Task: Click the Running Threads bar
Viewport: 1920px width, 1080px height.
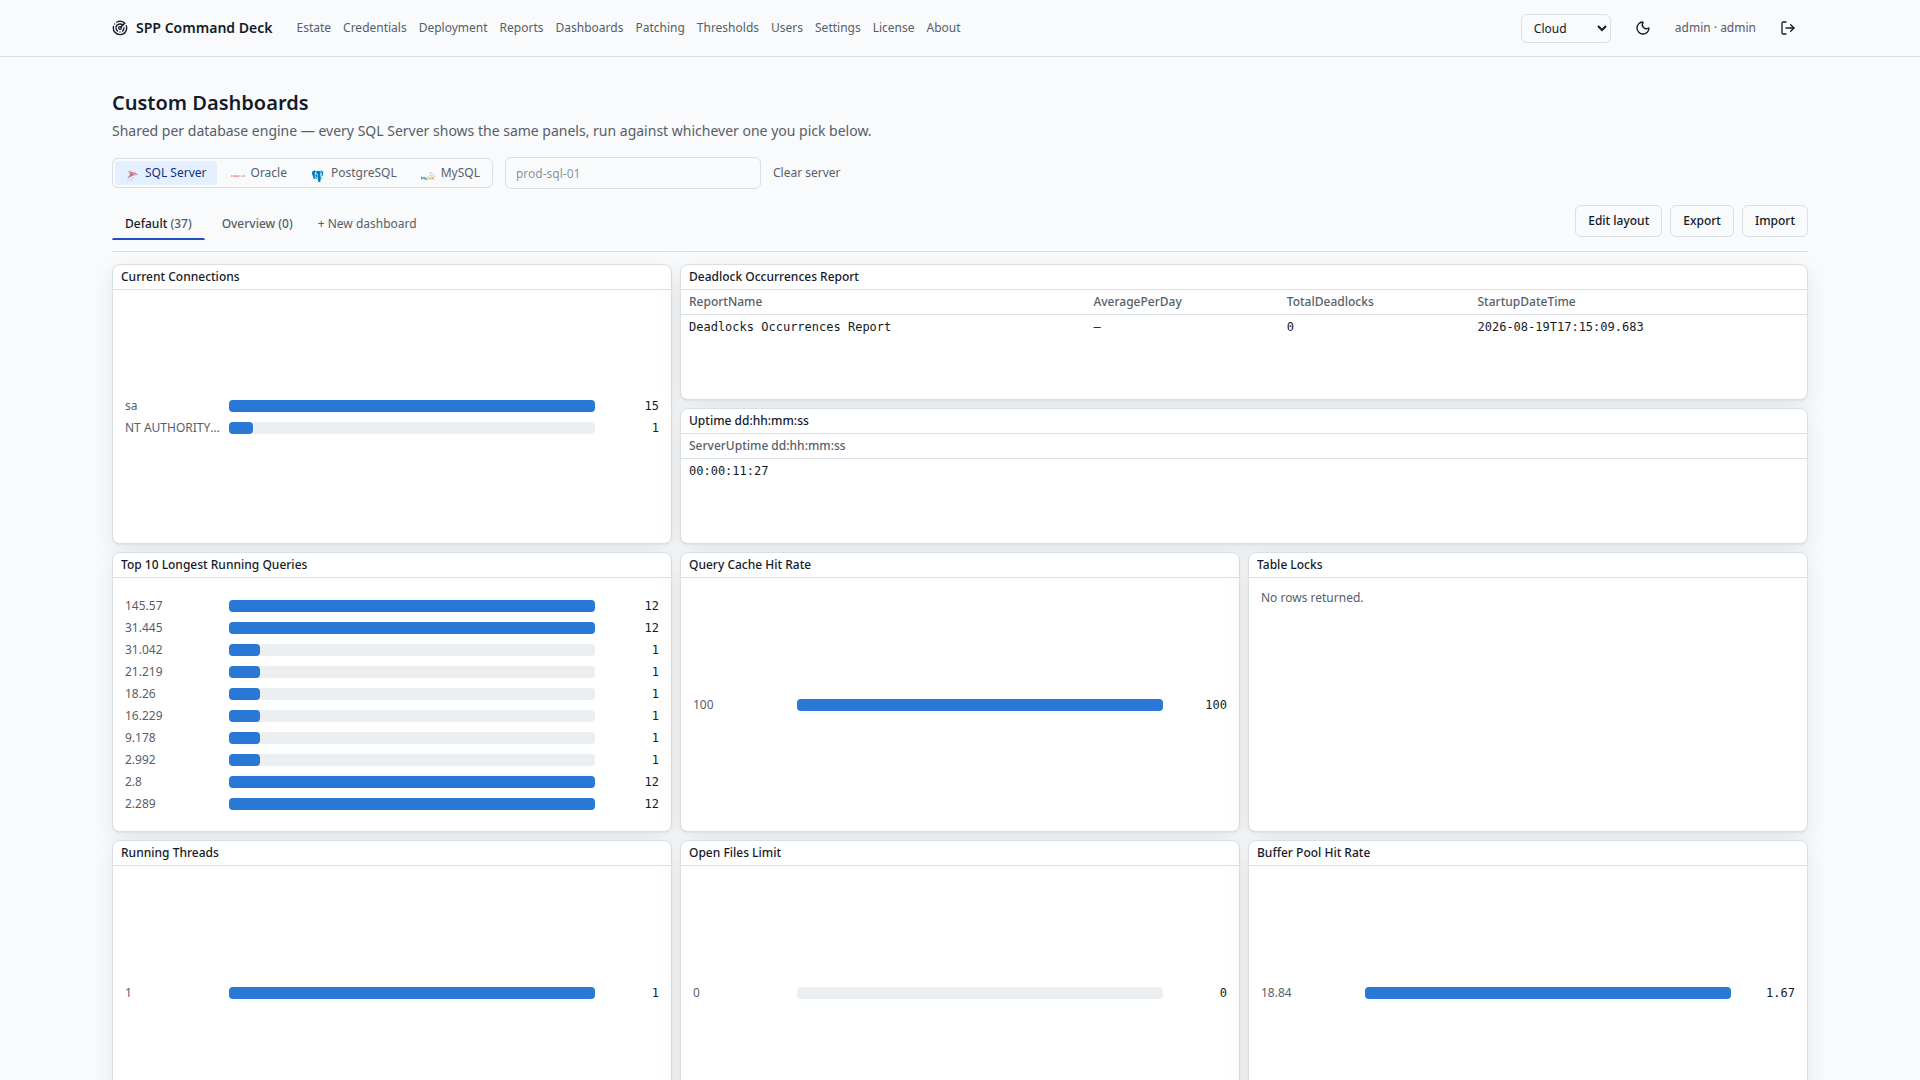Action: click(412, 993)
